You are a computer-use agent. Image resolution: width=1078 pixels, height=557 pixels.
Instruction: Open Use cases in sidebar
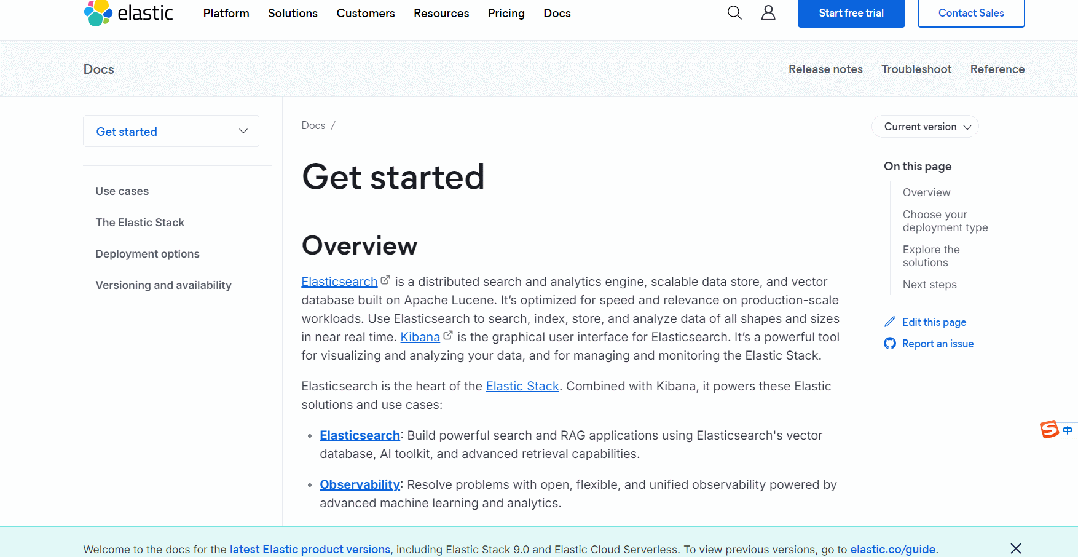[122, 191]
